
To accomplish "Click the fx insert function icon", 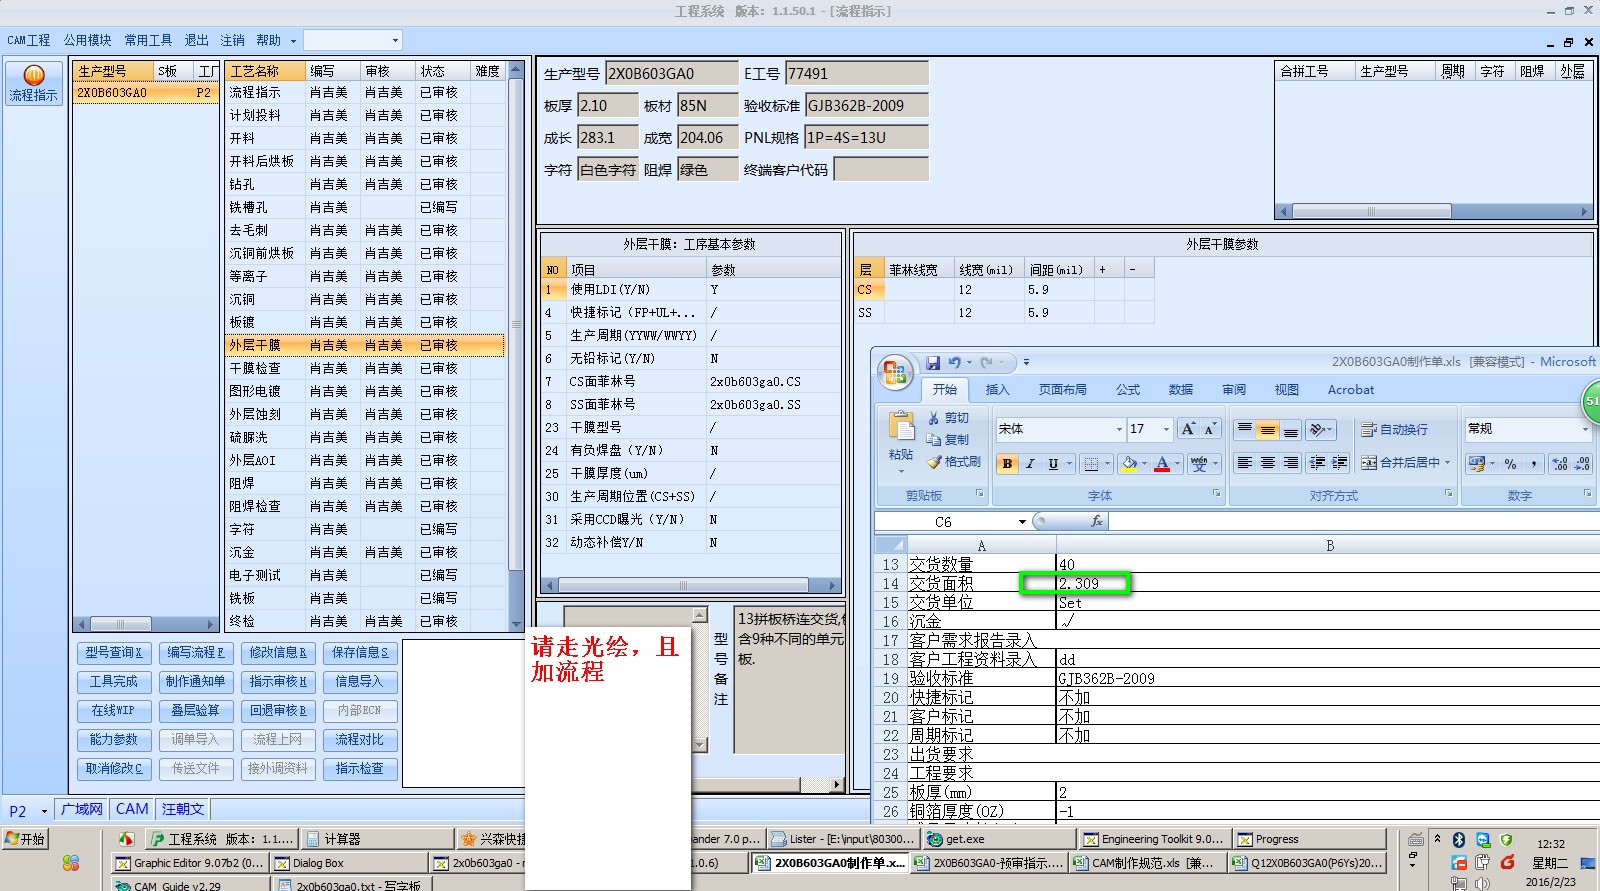I will point(1096,521).
